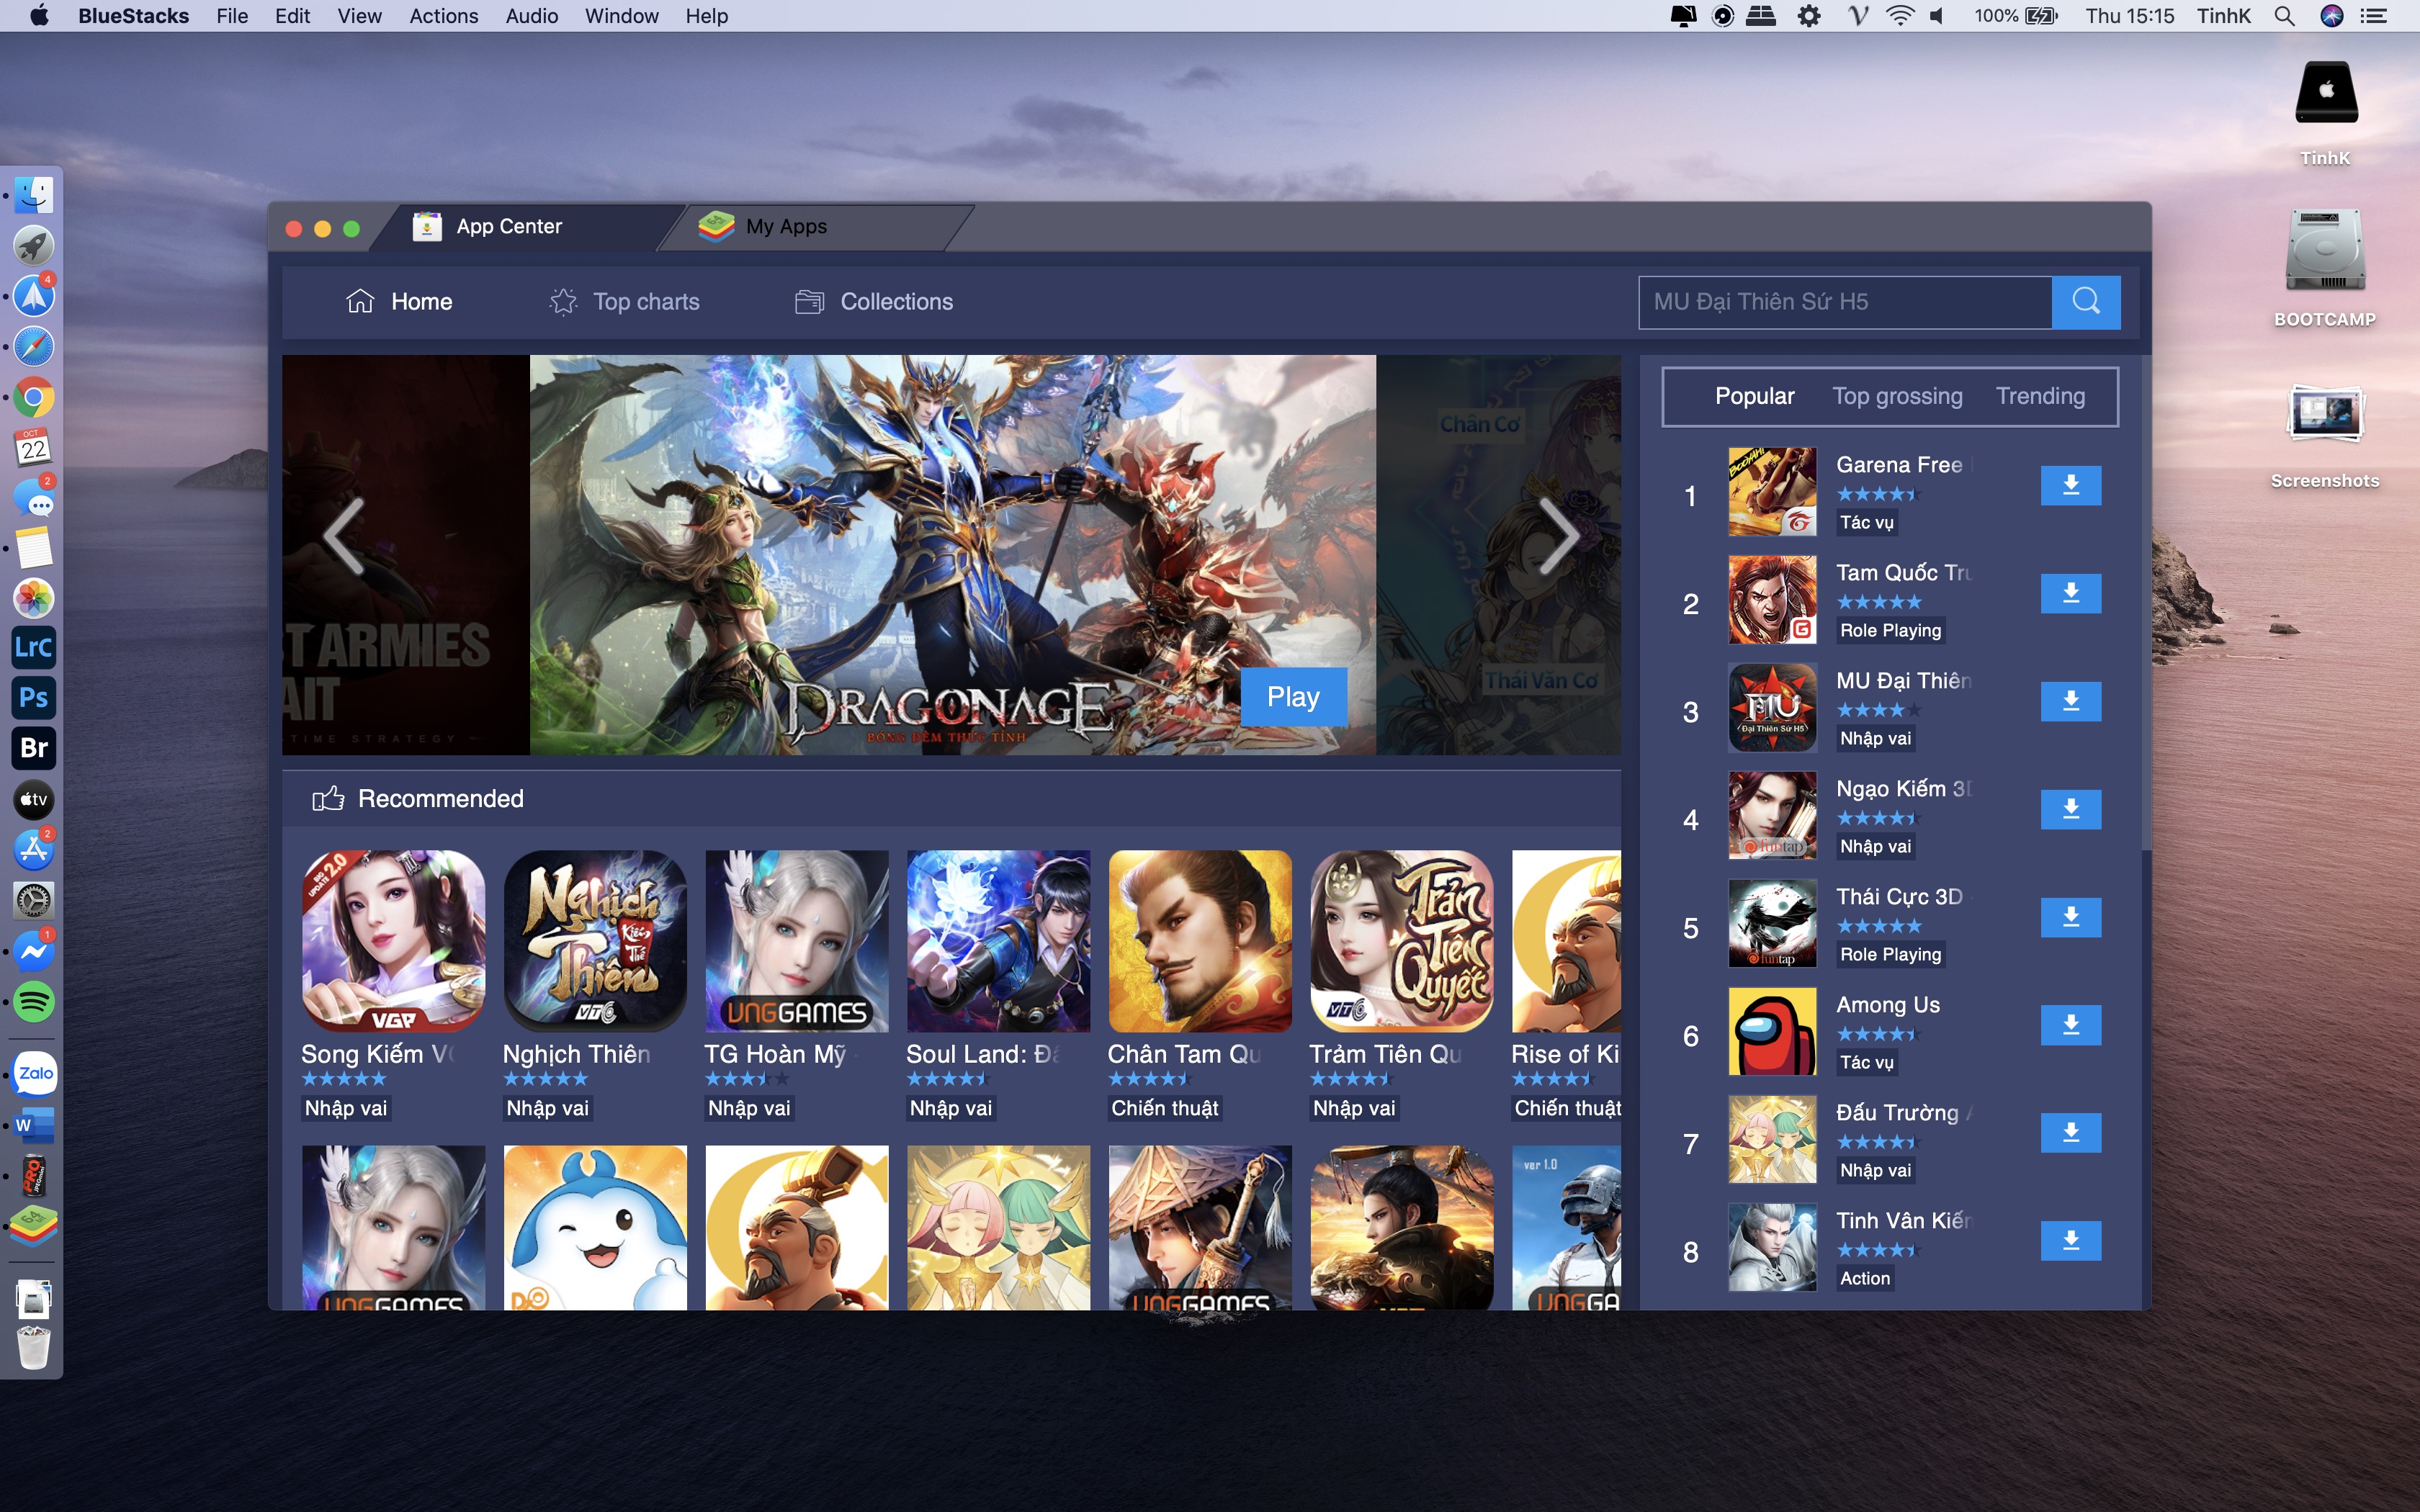The width and height of the screenshot is (2420, 1512).
Task: Switch ranking to Trending
Action: pyautogui.click(x=2040, y=397)
